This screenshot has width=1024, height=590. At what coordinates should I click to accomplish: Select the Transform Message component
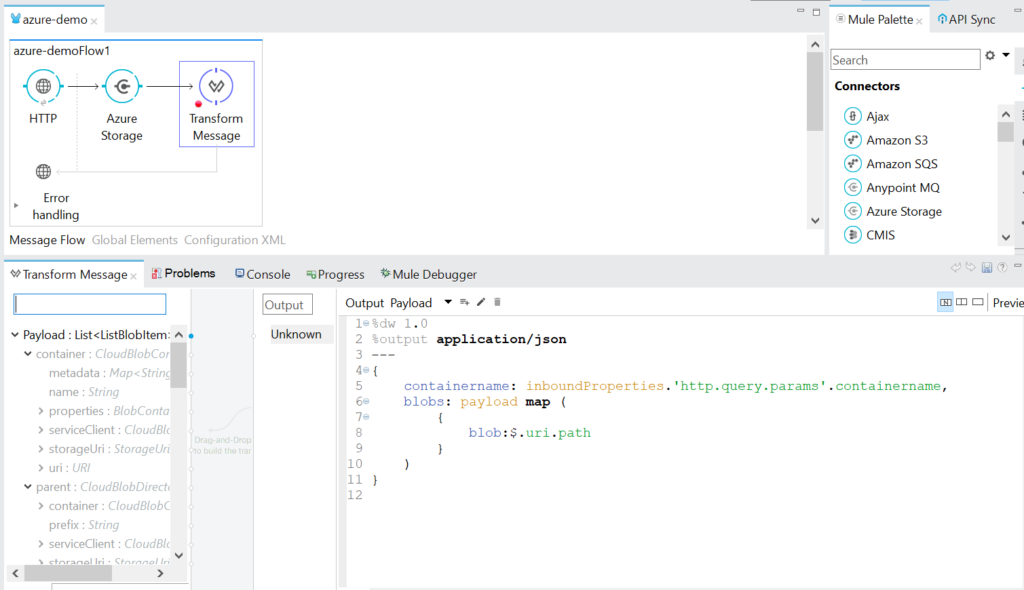click(x=216, y=86)
